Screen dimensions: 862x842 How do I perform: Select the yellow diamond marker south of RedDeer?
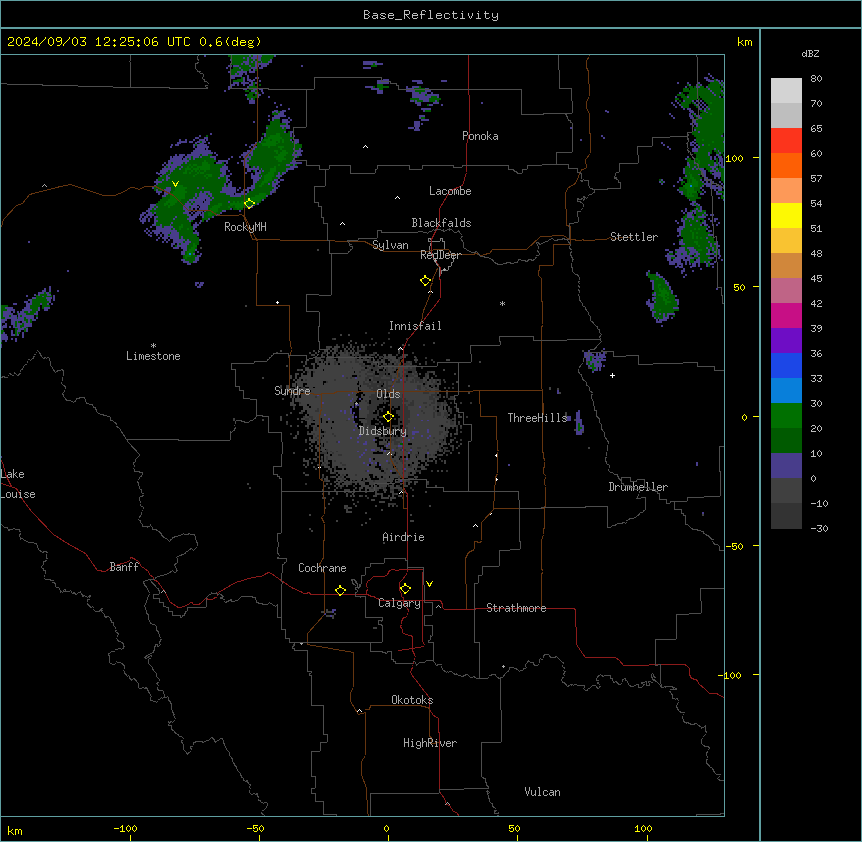425,280
